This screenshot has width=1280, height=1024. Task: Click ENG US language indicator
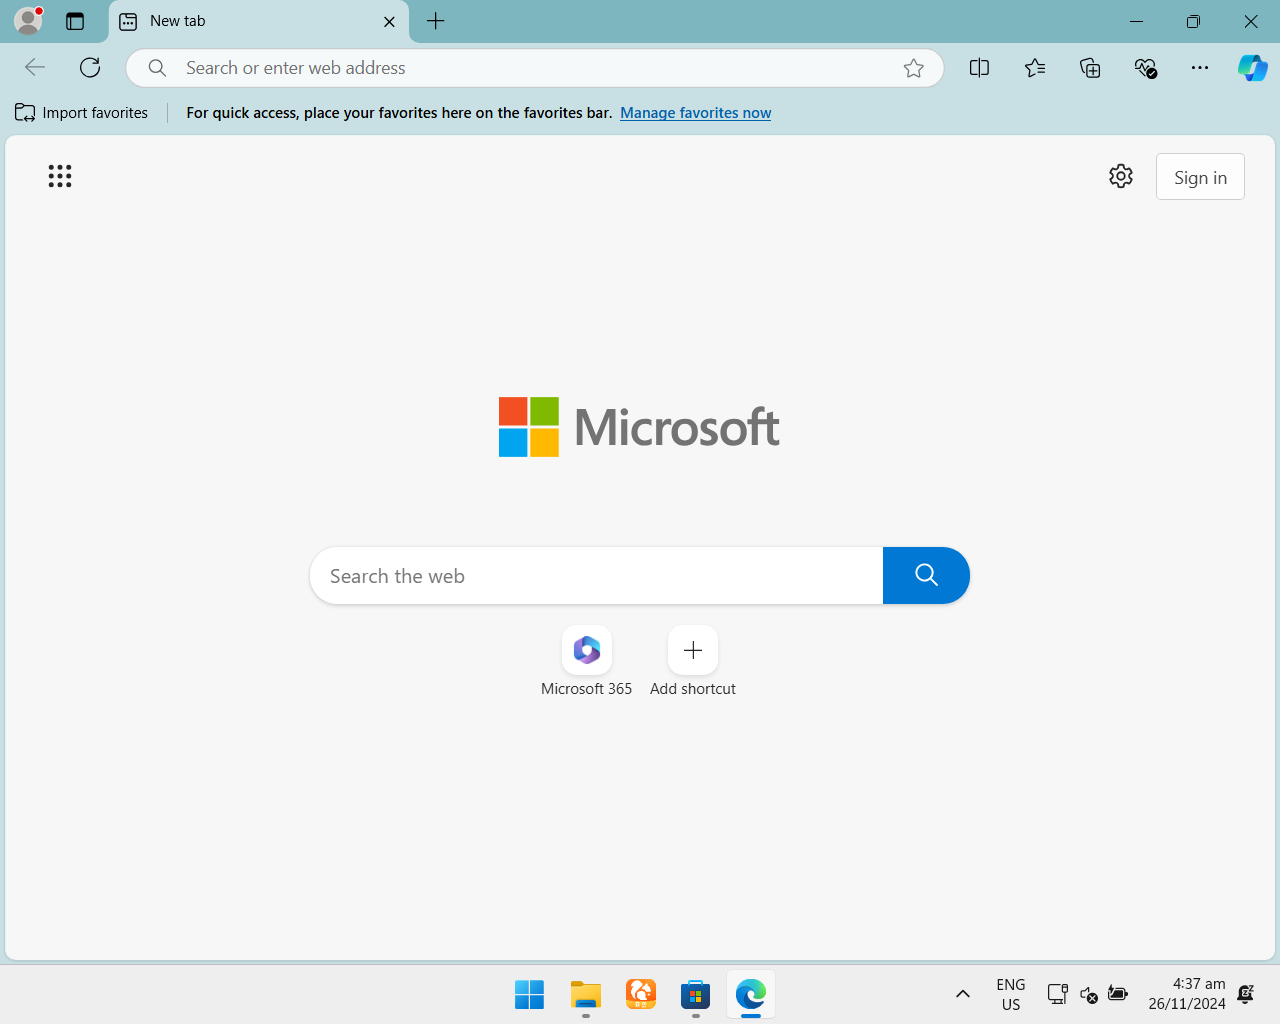(x=1011, y=994)
